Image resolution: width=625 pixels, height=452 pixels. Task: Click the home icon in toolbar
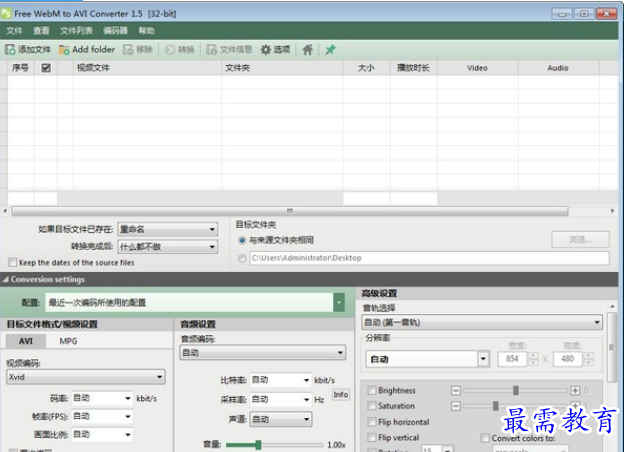(307, 50)
